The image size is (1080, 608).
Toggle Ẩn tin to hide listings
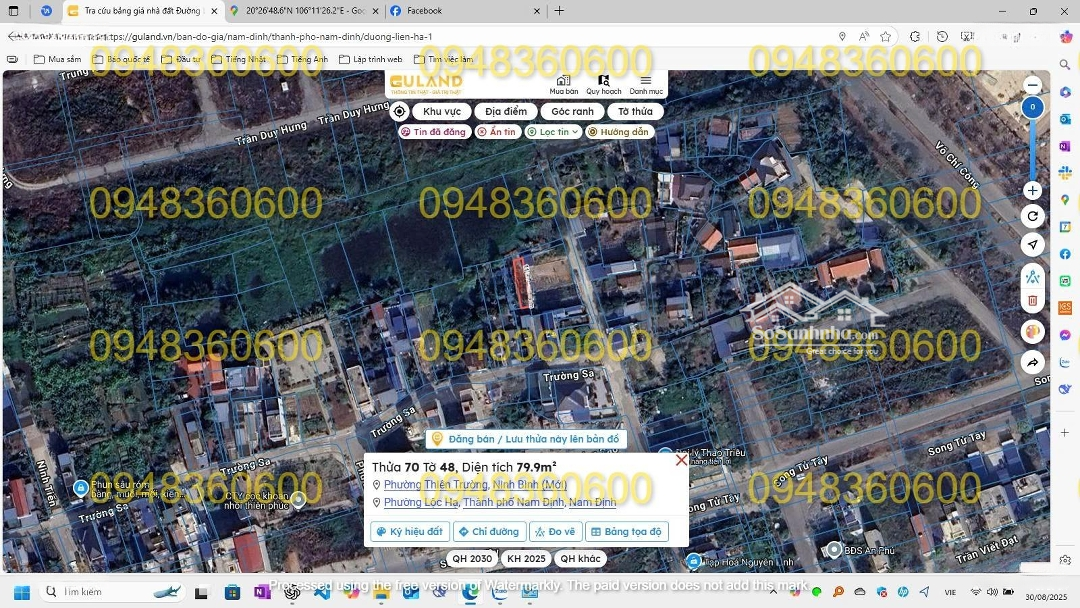(497, 132)
